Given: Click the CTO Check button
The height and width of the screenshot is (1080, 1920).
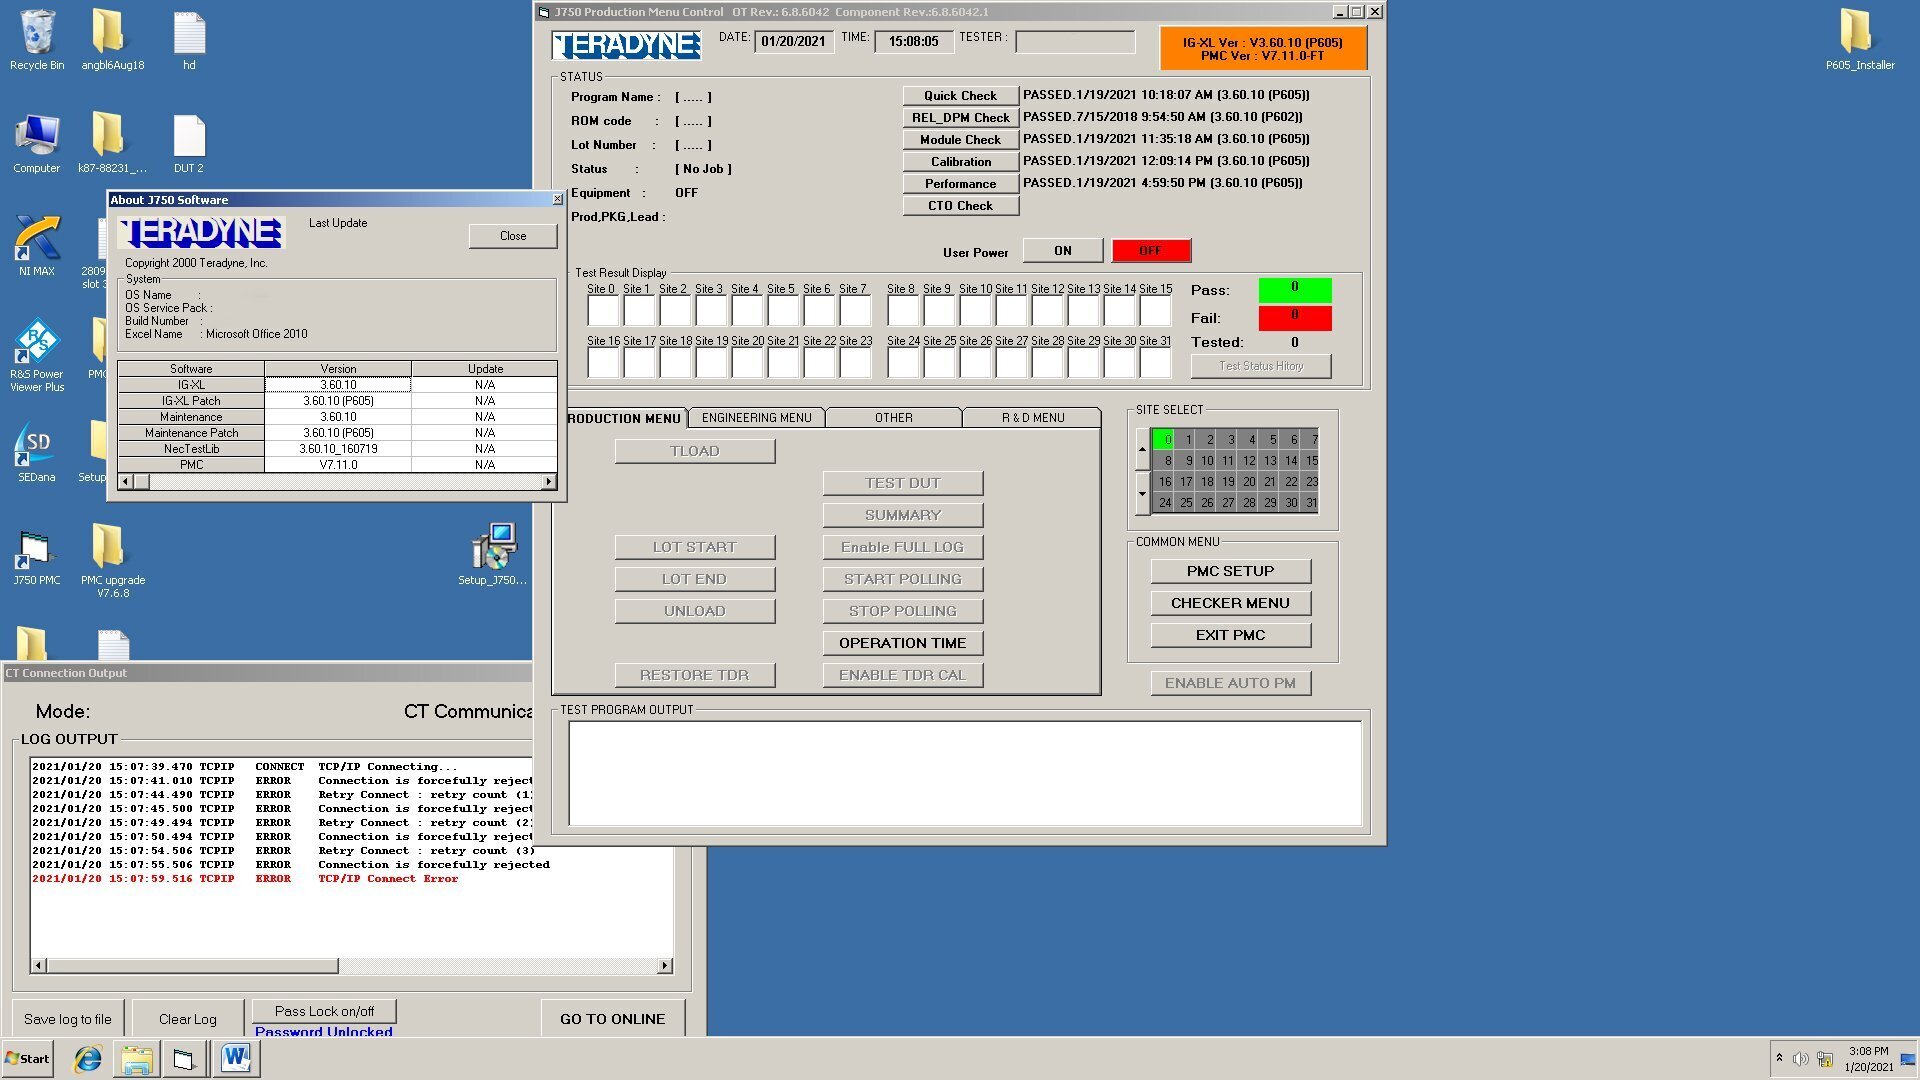Looking at the screenshot, I should (x=960, y=206).
